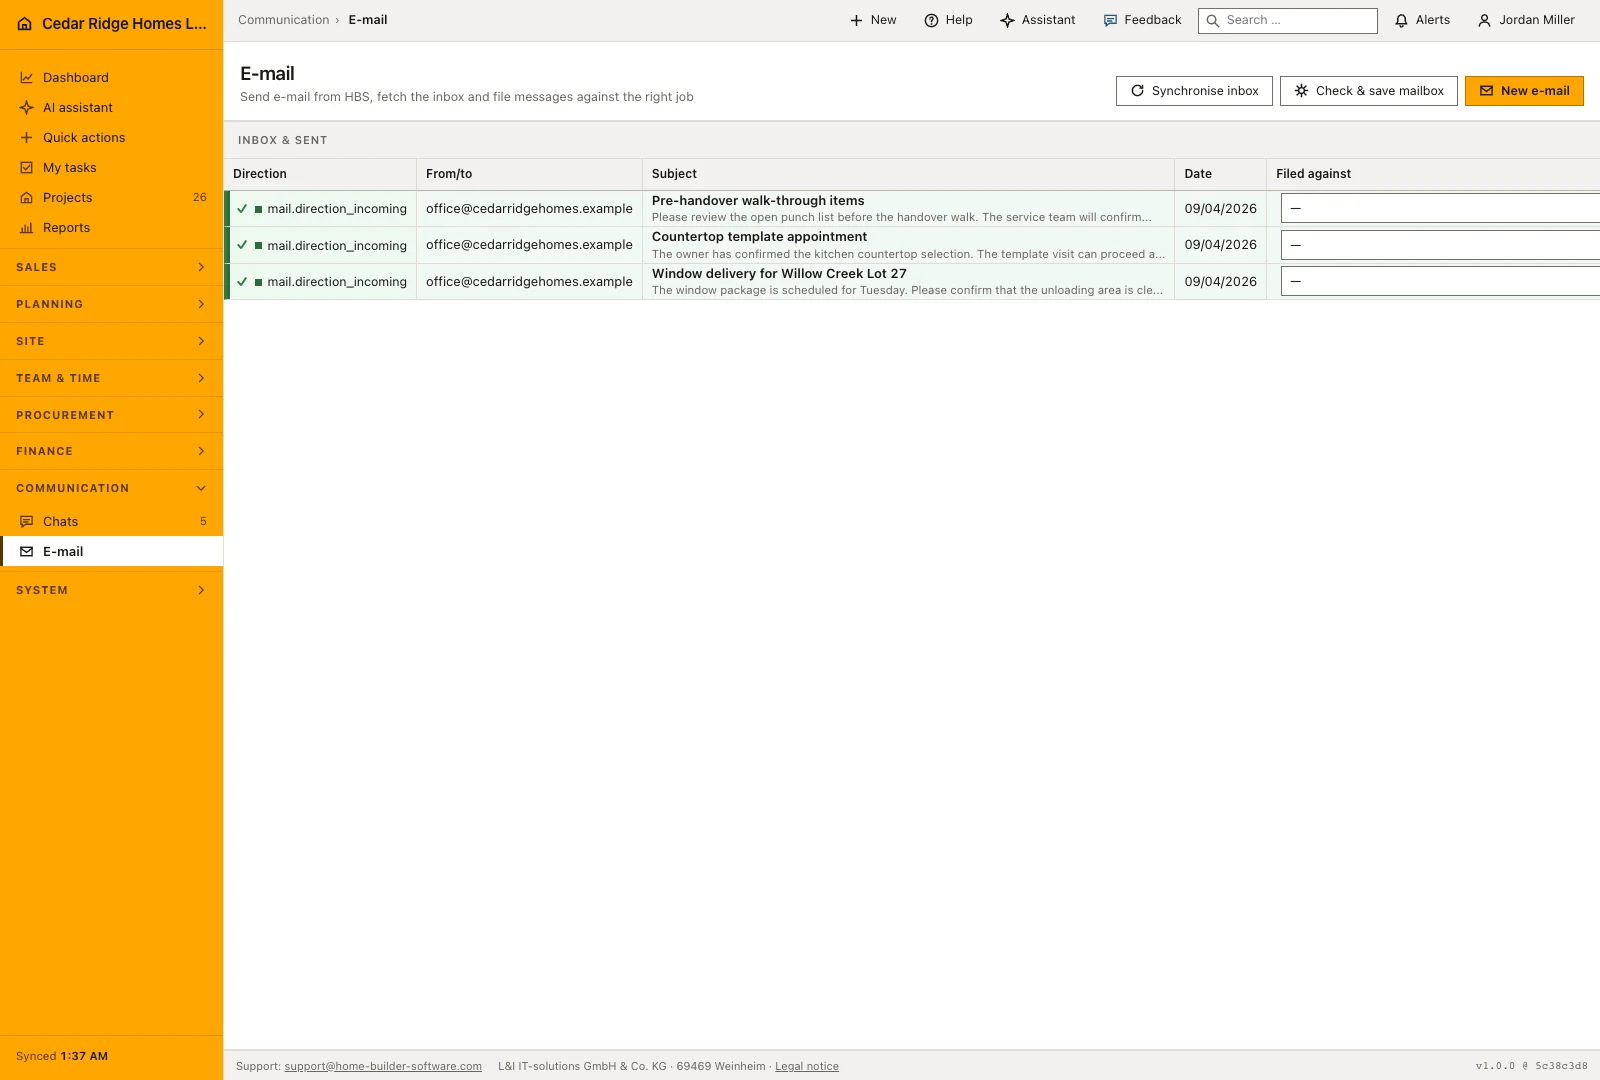This screenshot has height=1080, width=1600.
Task: Expand the Sales section
Action: pyautogui.click(x=111, y=267)
